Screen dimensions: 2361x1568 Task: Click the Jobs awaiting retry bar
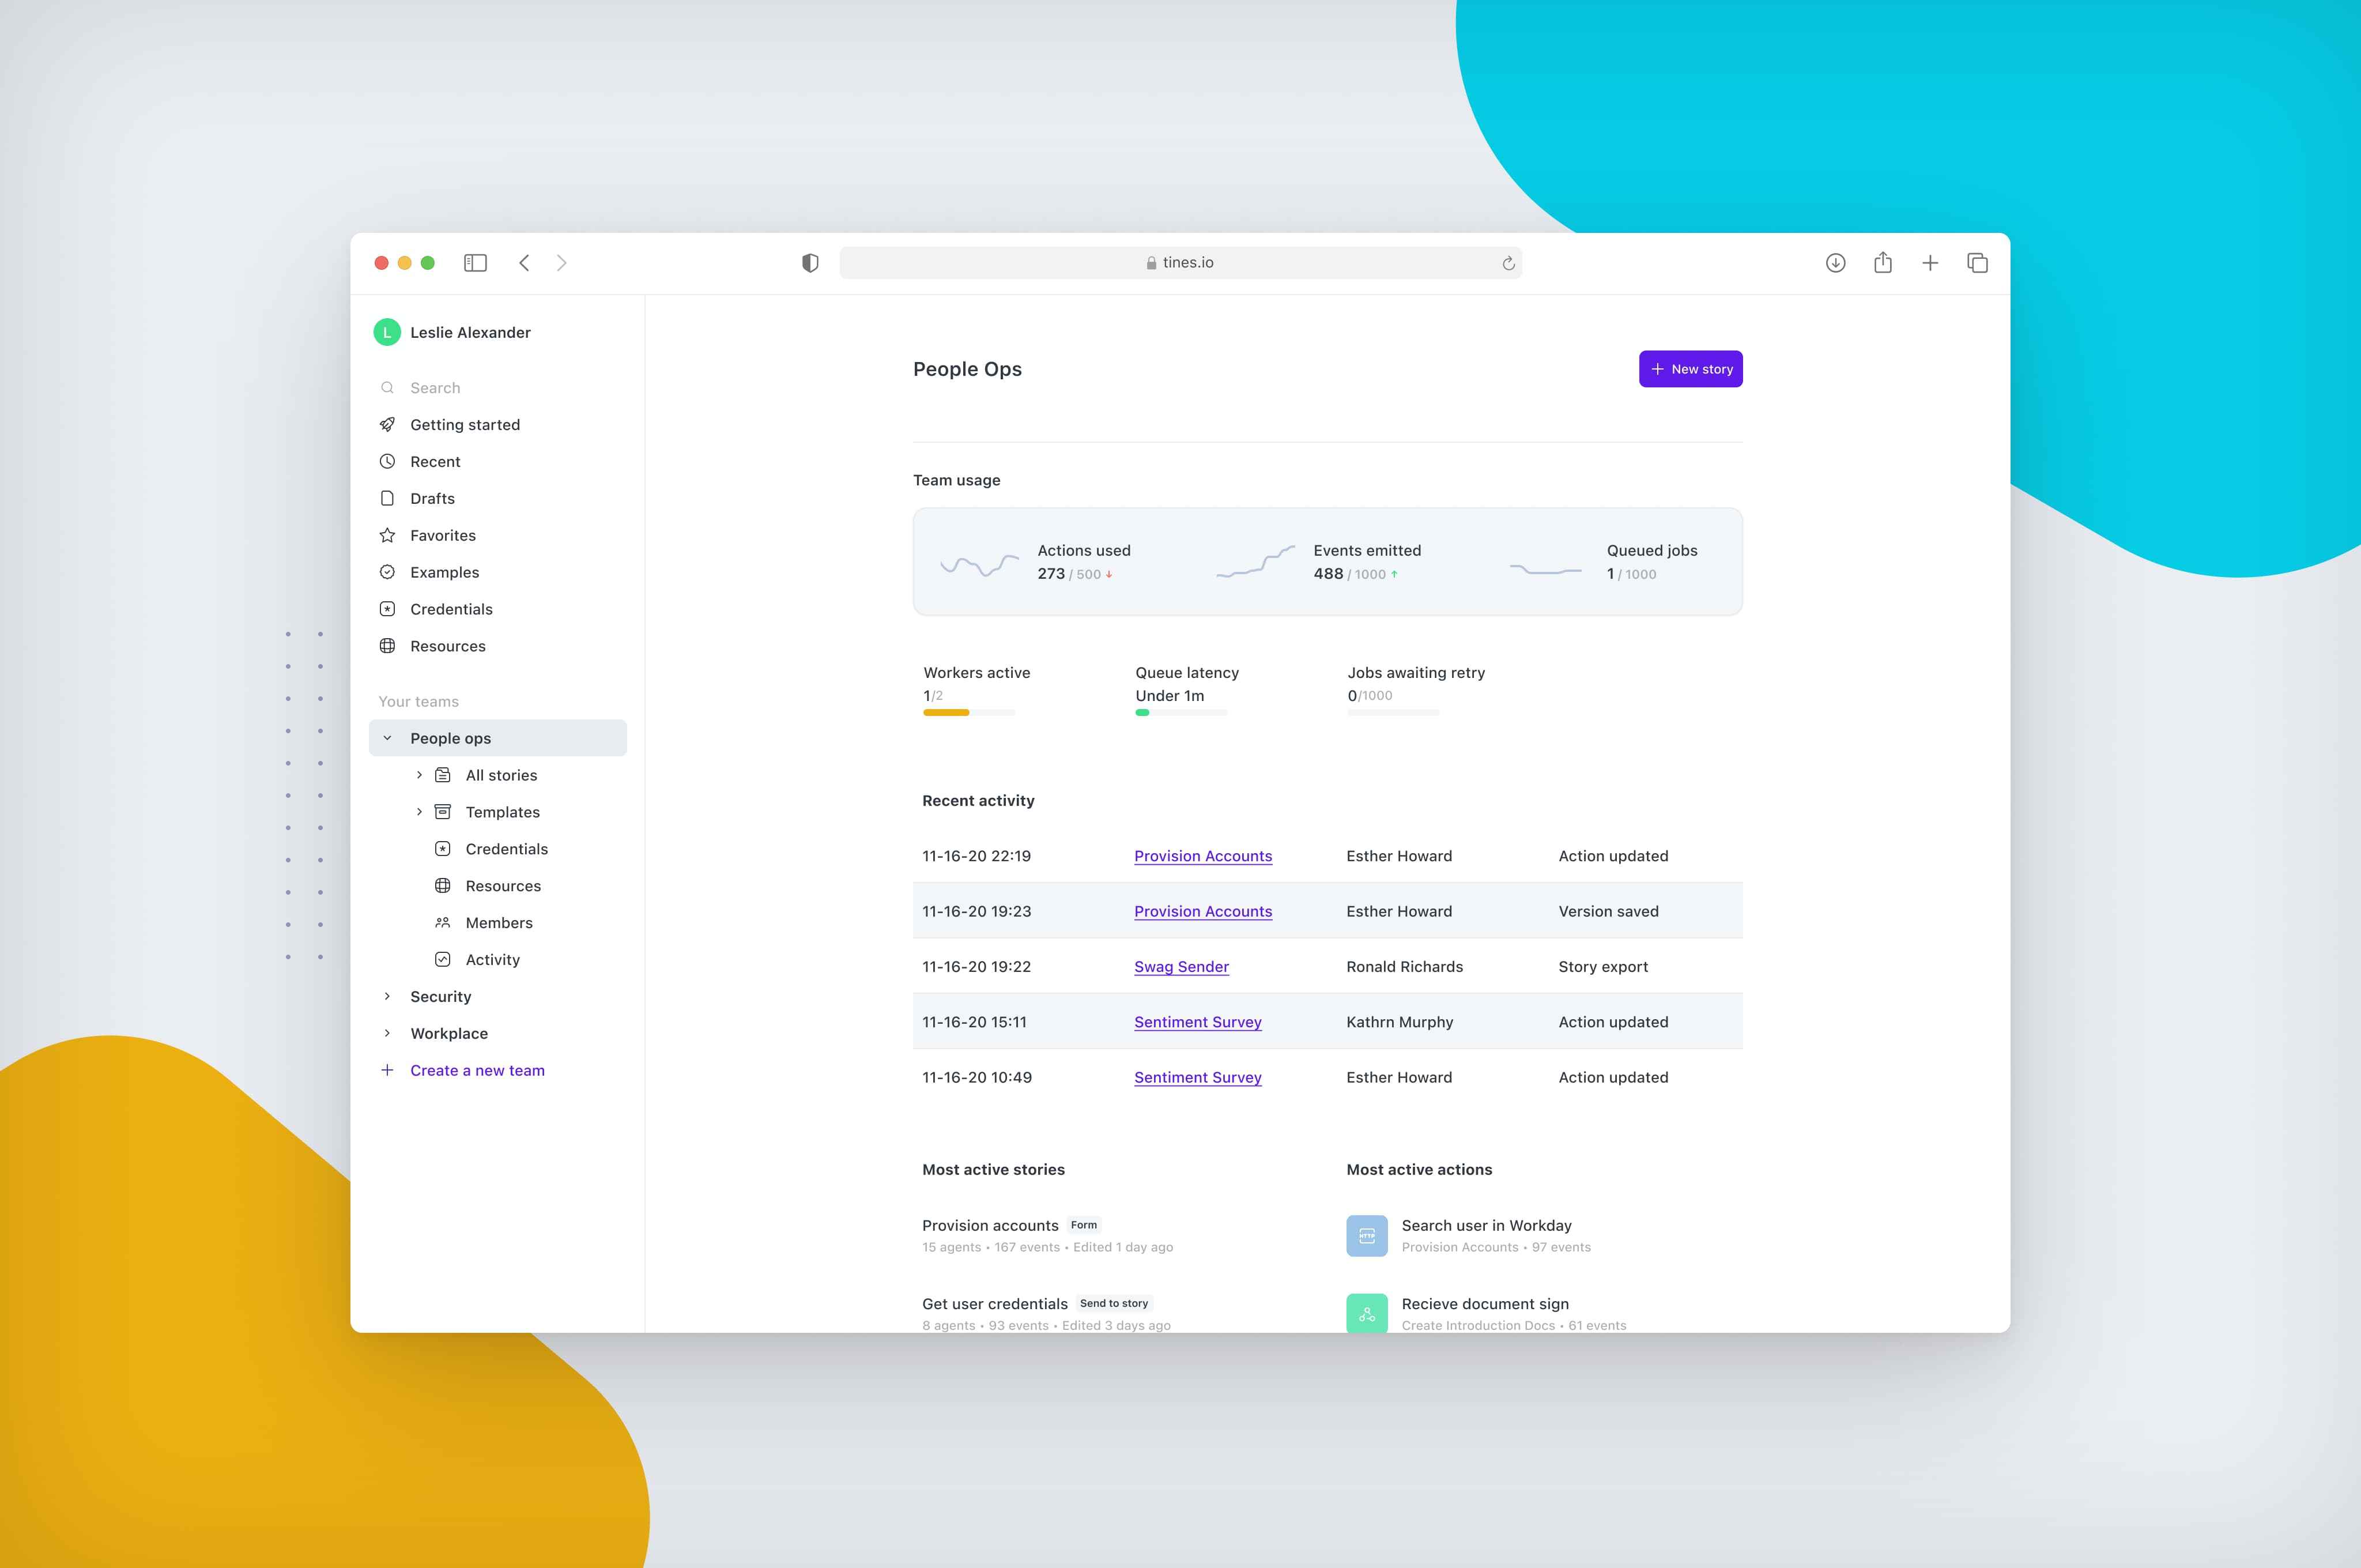point(1393,713)
